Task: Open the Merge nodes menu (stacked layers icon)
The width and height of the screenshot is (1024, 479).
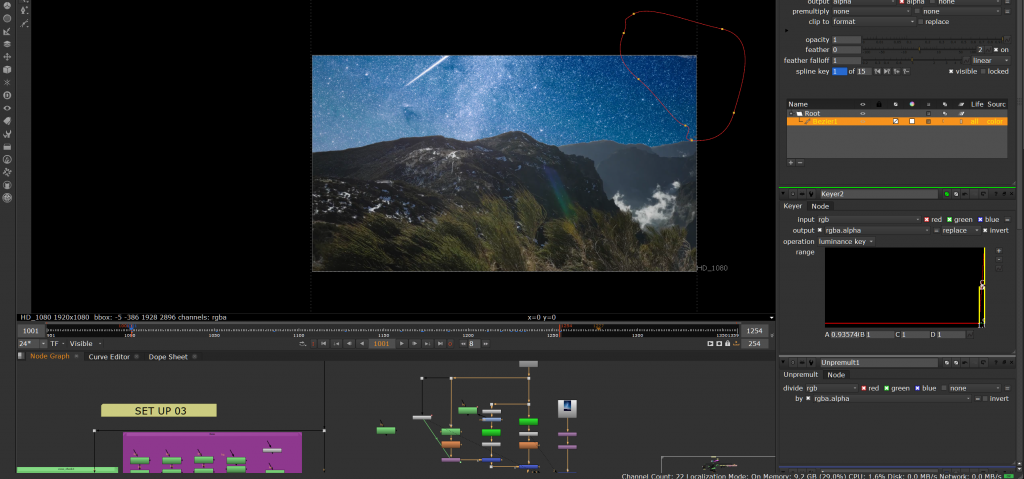Action: pos(7,44)
